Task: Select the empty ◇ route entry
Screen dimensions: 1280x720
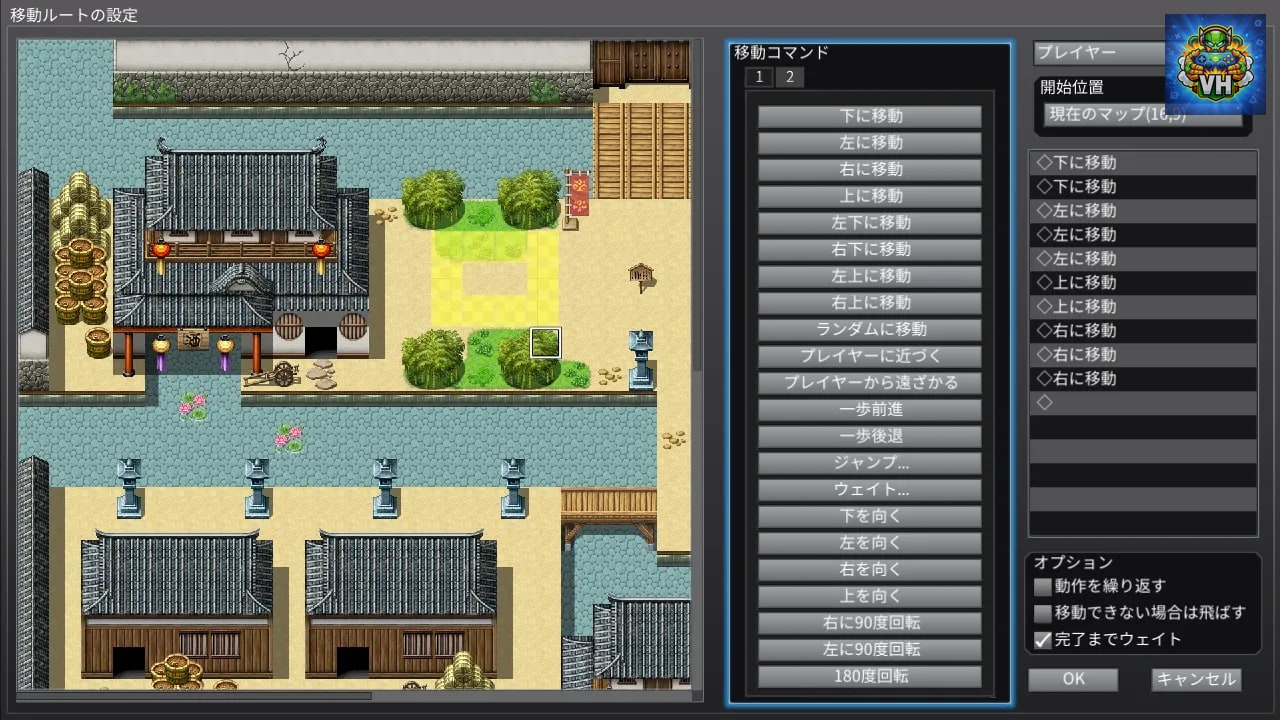Action: click(x=1143, y=402)
